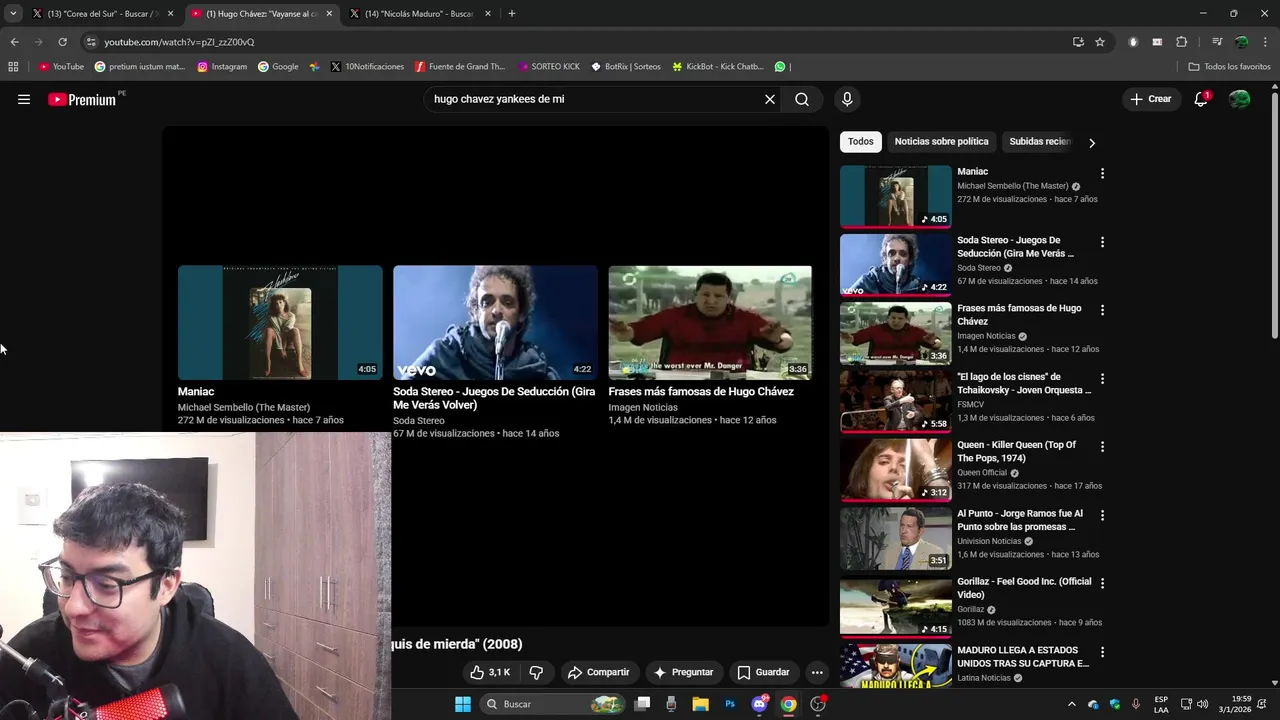Open a new browser tab

(x=512, y=14)
